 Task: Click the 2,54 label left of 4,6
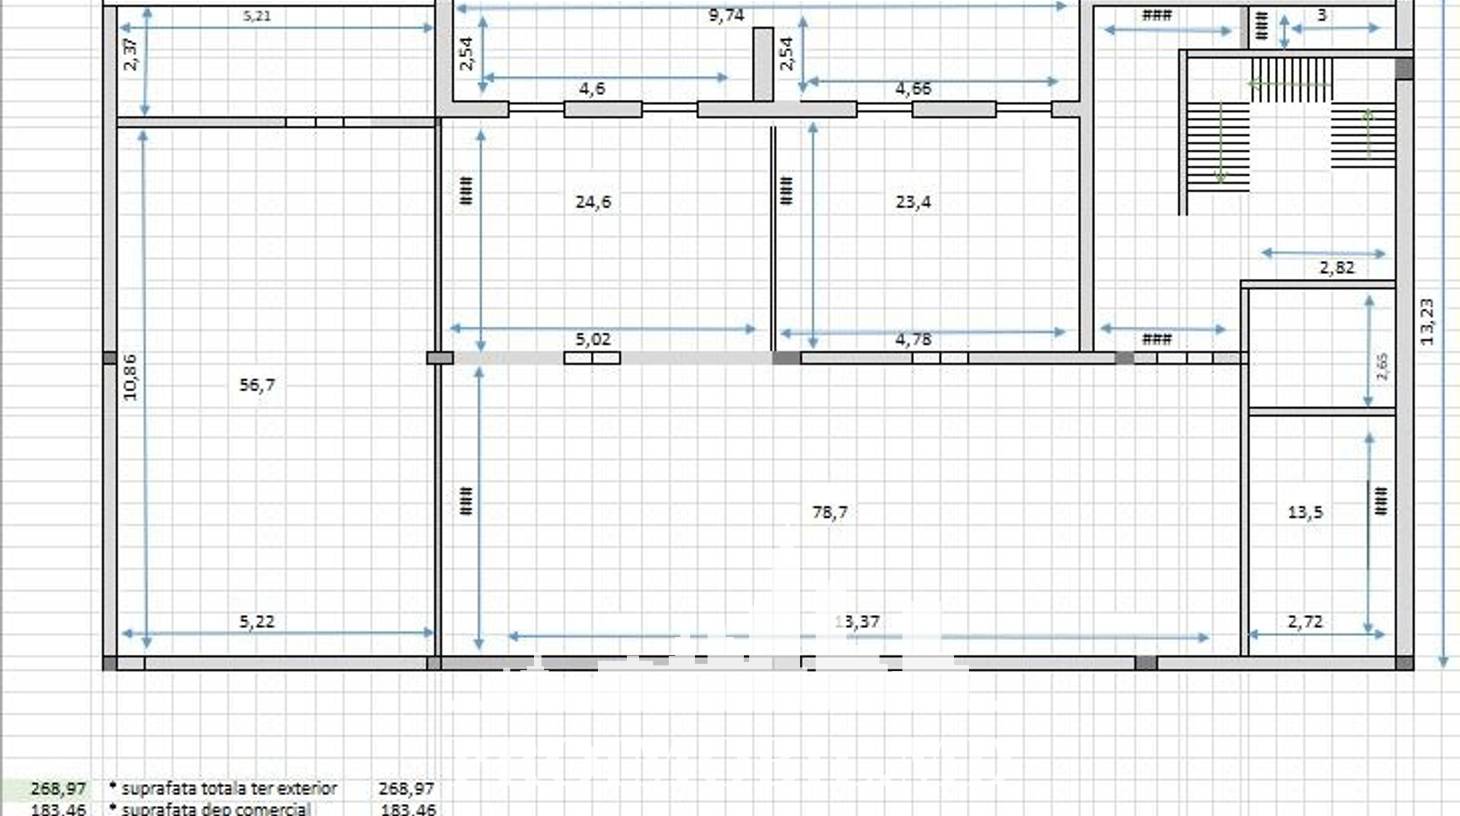[466, 54]
